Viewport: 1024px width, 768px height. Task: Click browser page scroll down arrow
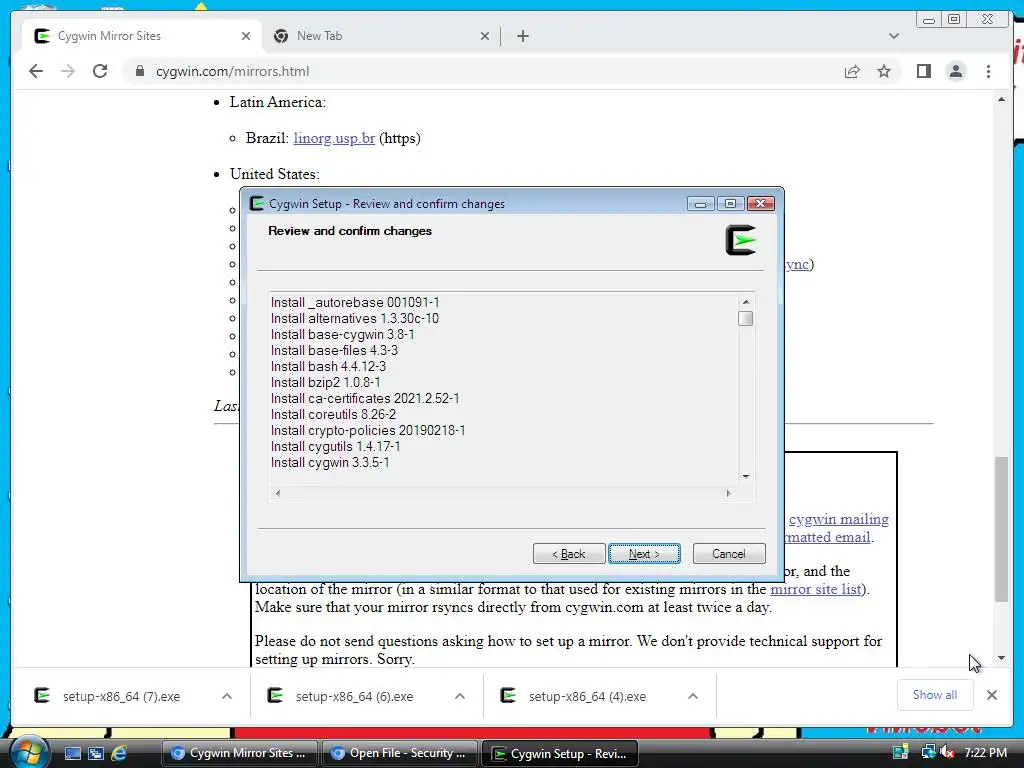[x=1001, y=658]
